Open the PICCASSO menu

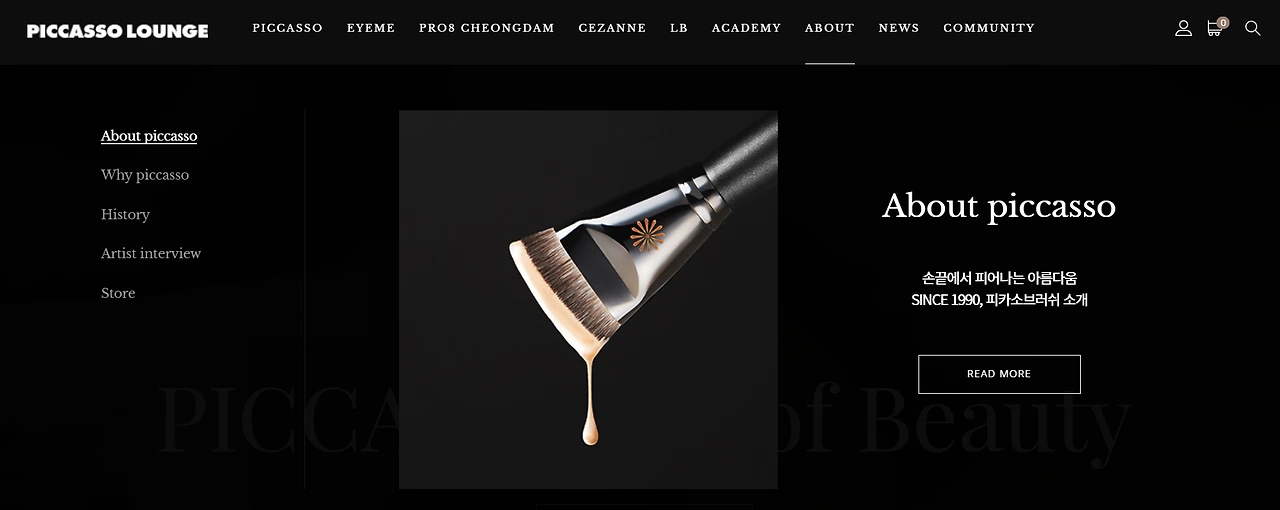point(287,28)
